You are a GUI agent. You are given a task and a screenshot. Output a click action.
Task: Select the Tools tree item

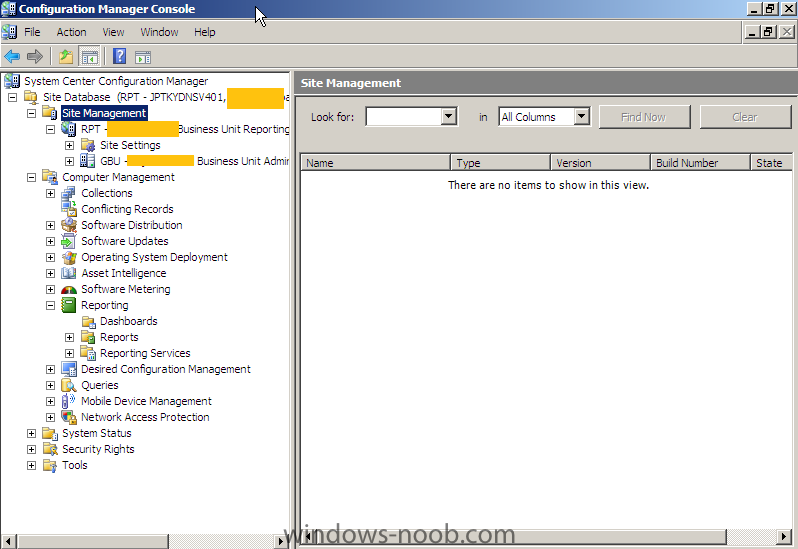coord(75,465)
